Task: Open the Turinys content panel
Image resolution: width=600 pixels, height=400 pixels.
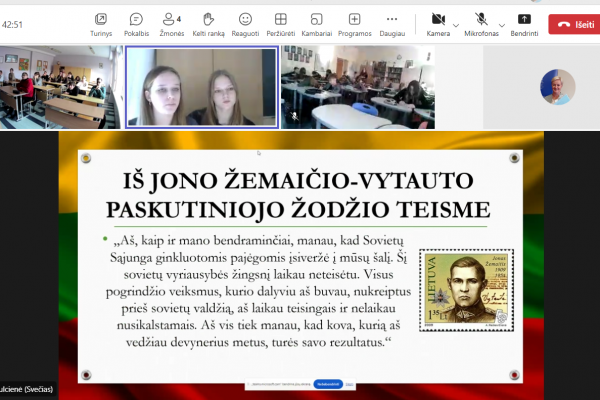Action: (101, 25)
